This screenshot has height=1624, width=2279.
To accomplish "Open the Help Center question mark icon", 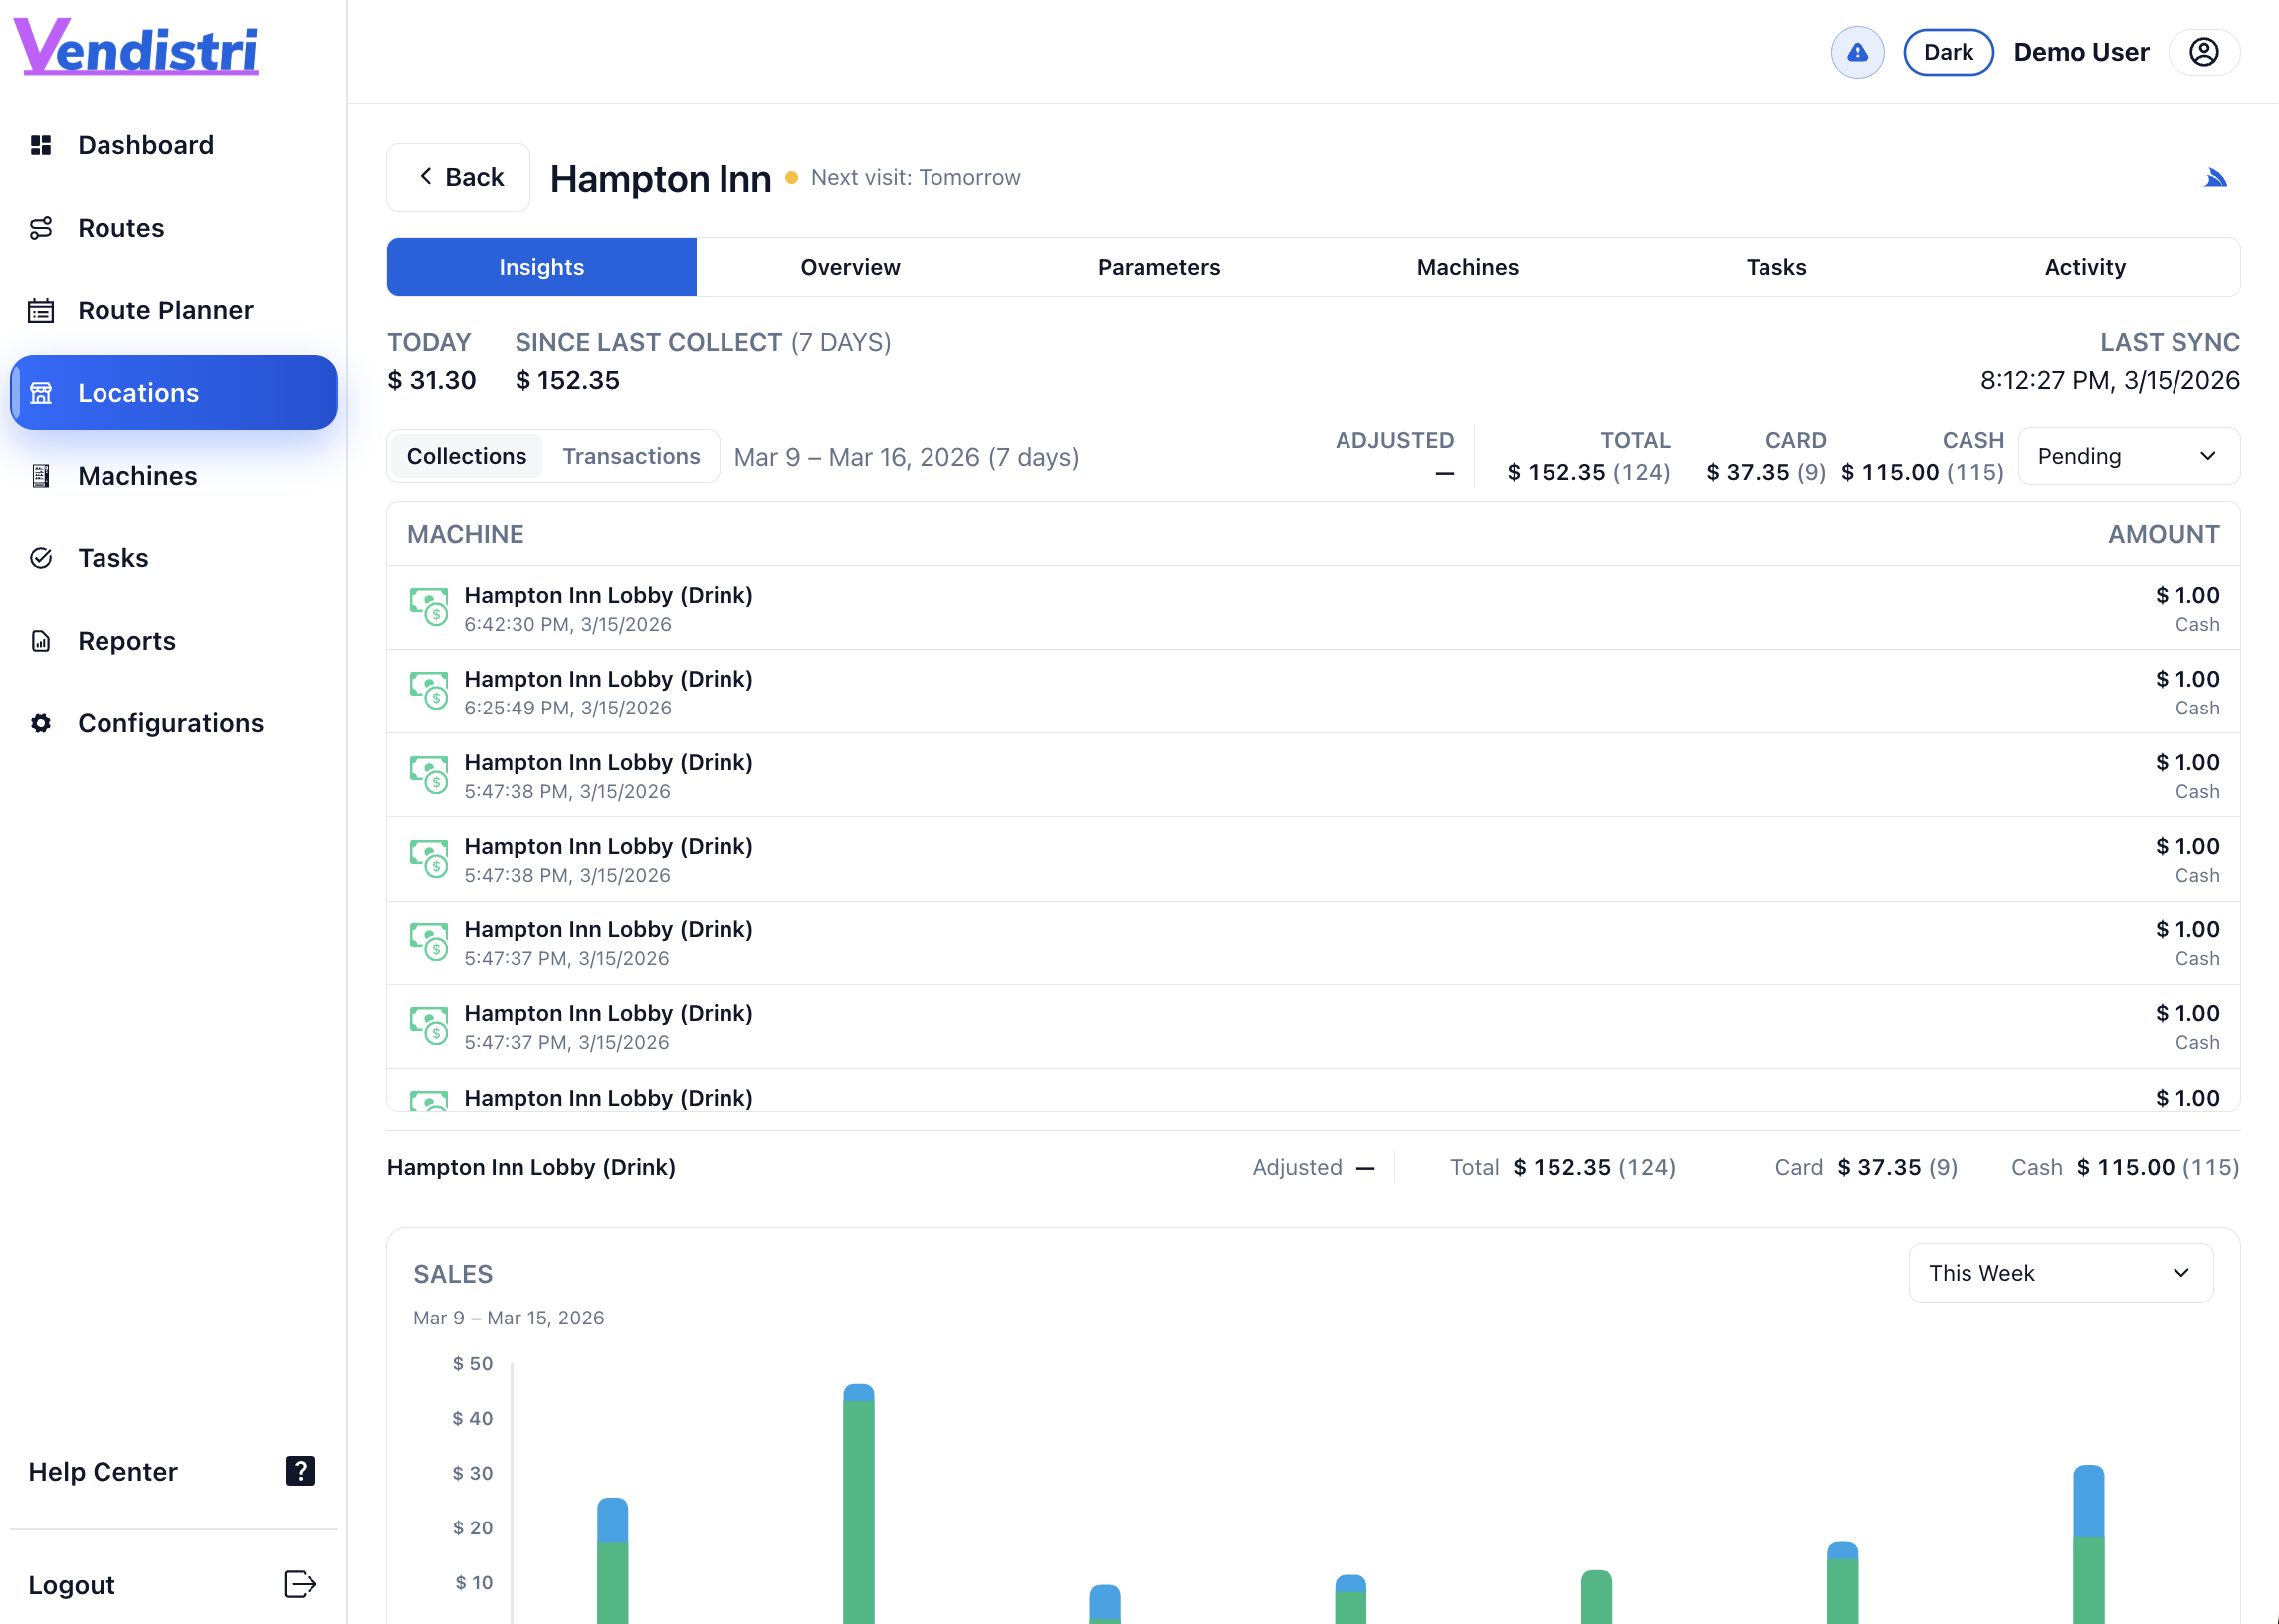I will pyautogui.click(x=299, y=1470).
